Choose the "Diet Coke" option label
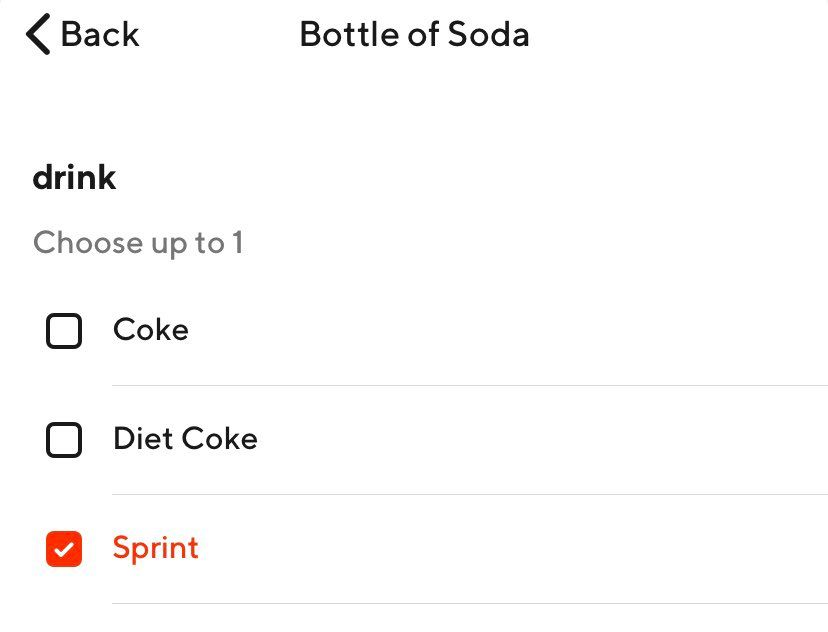 pos(185,439)
